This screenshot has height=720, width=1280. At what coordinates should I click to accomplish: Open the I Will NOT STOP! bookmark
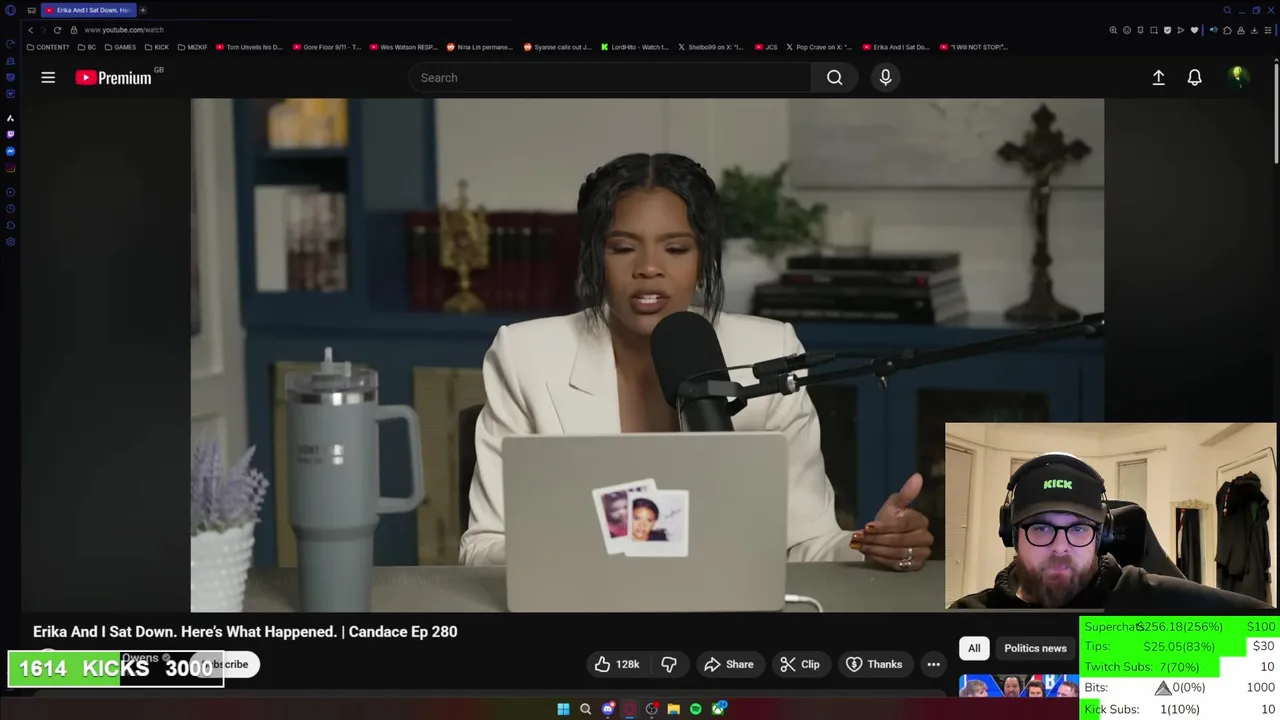coord(974,47)
